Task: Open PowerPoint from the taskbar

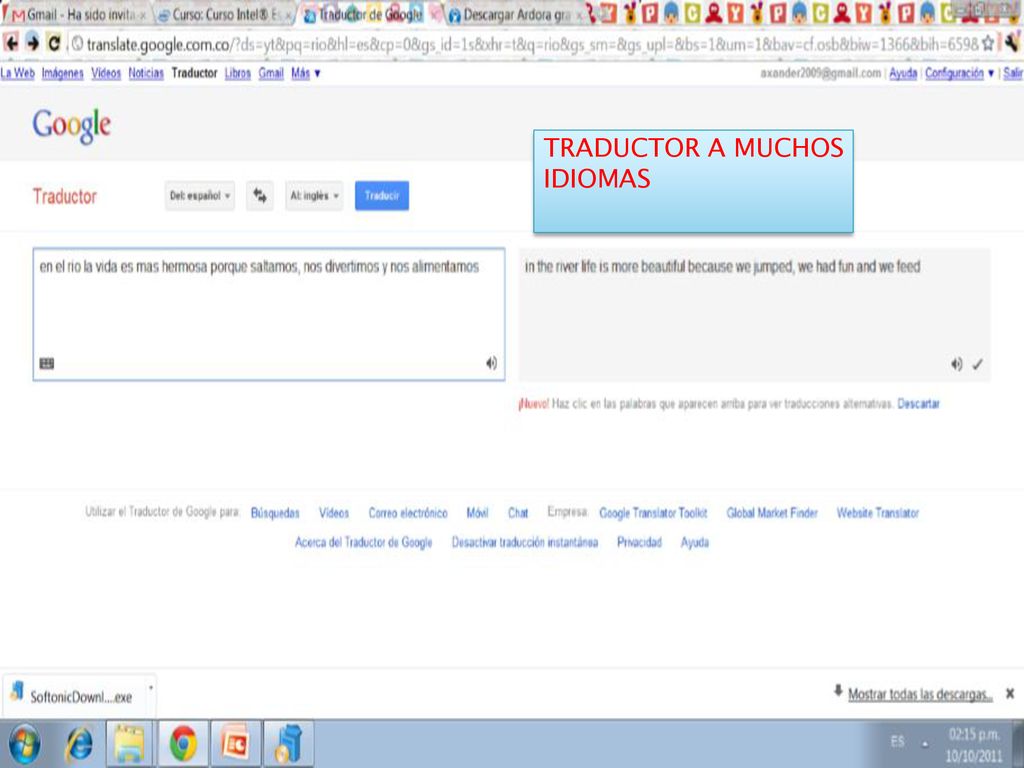Action: [x=236, y=744]
